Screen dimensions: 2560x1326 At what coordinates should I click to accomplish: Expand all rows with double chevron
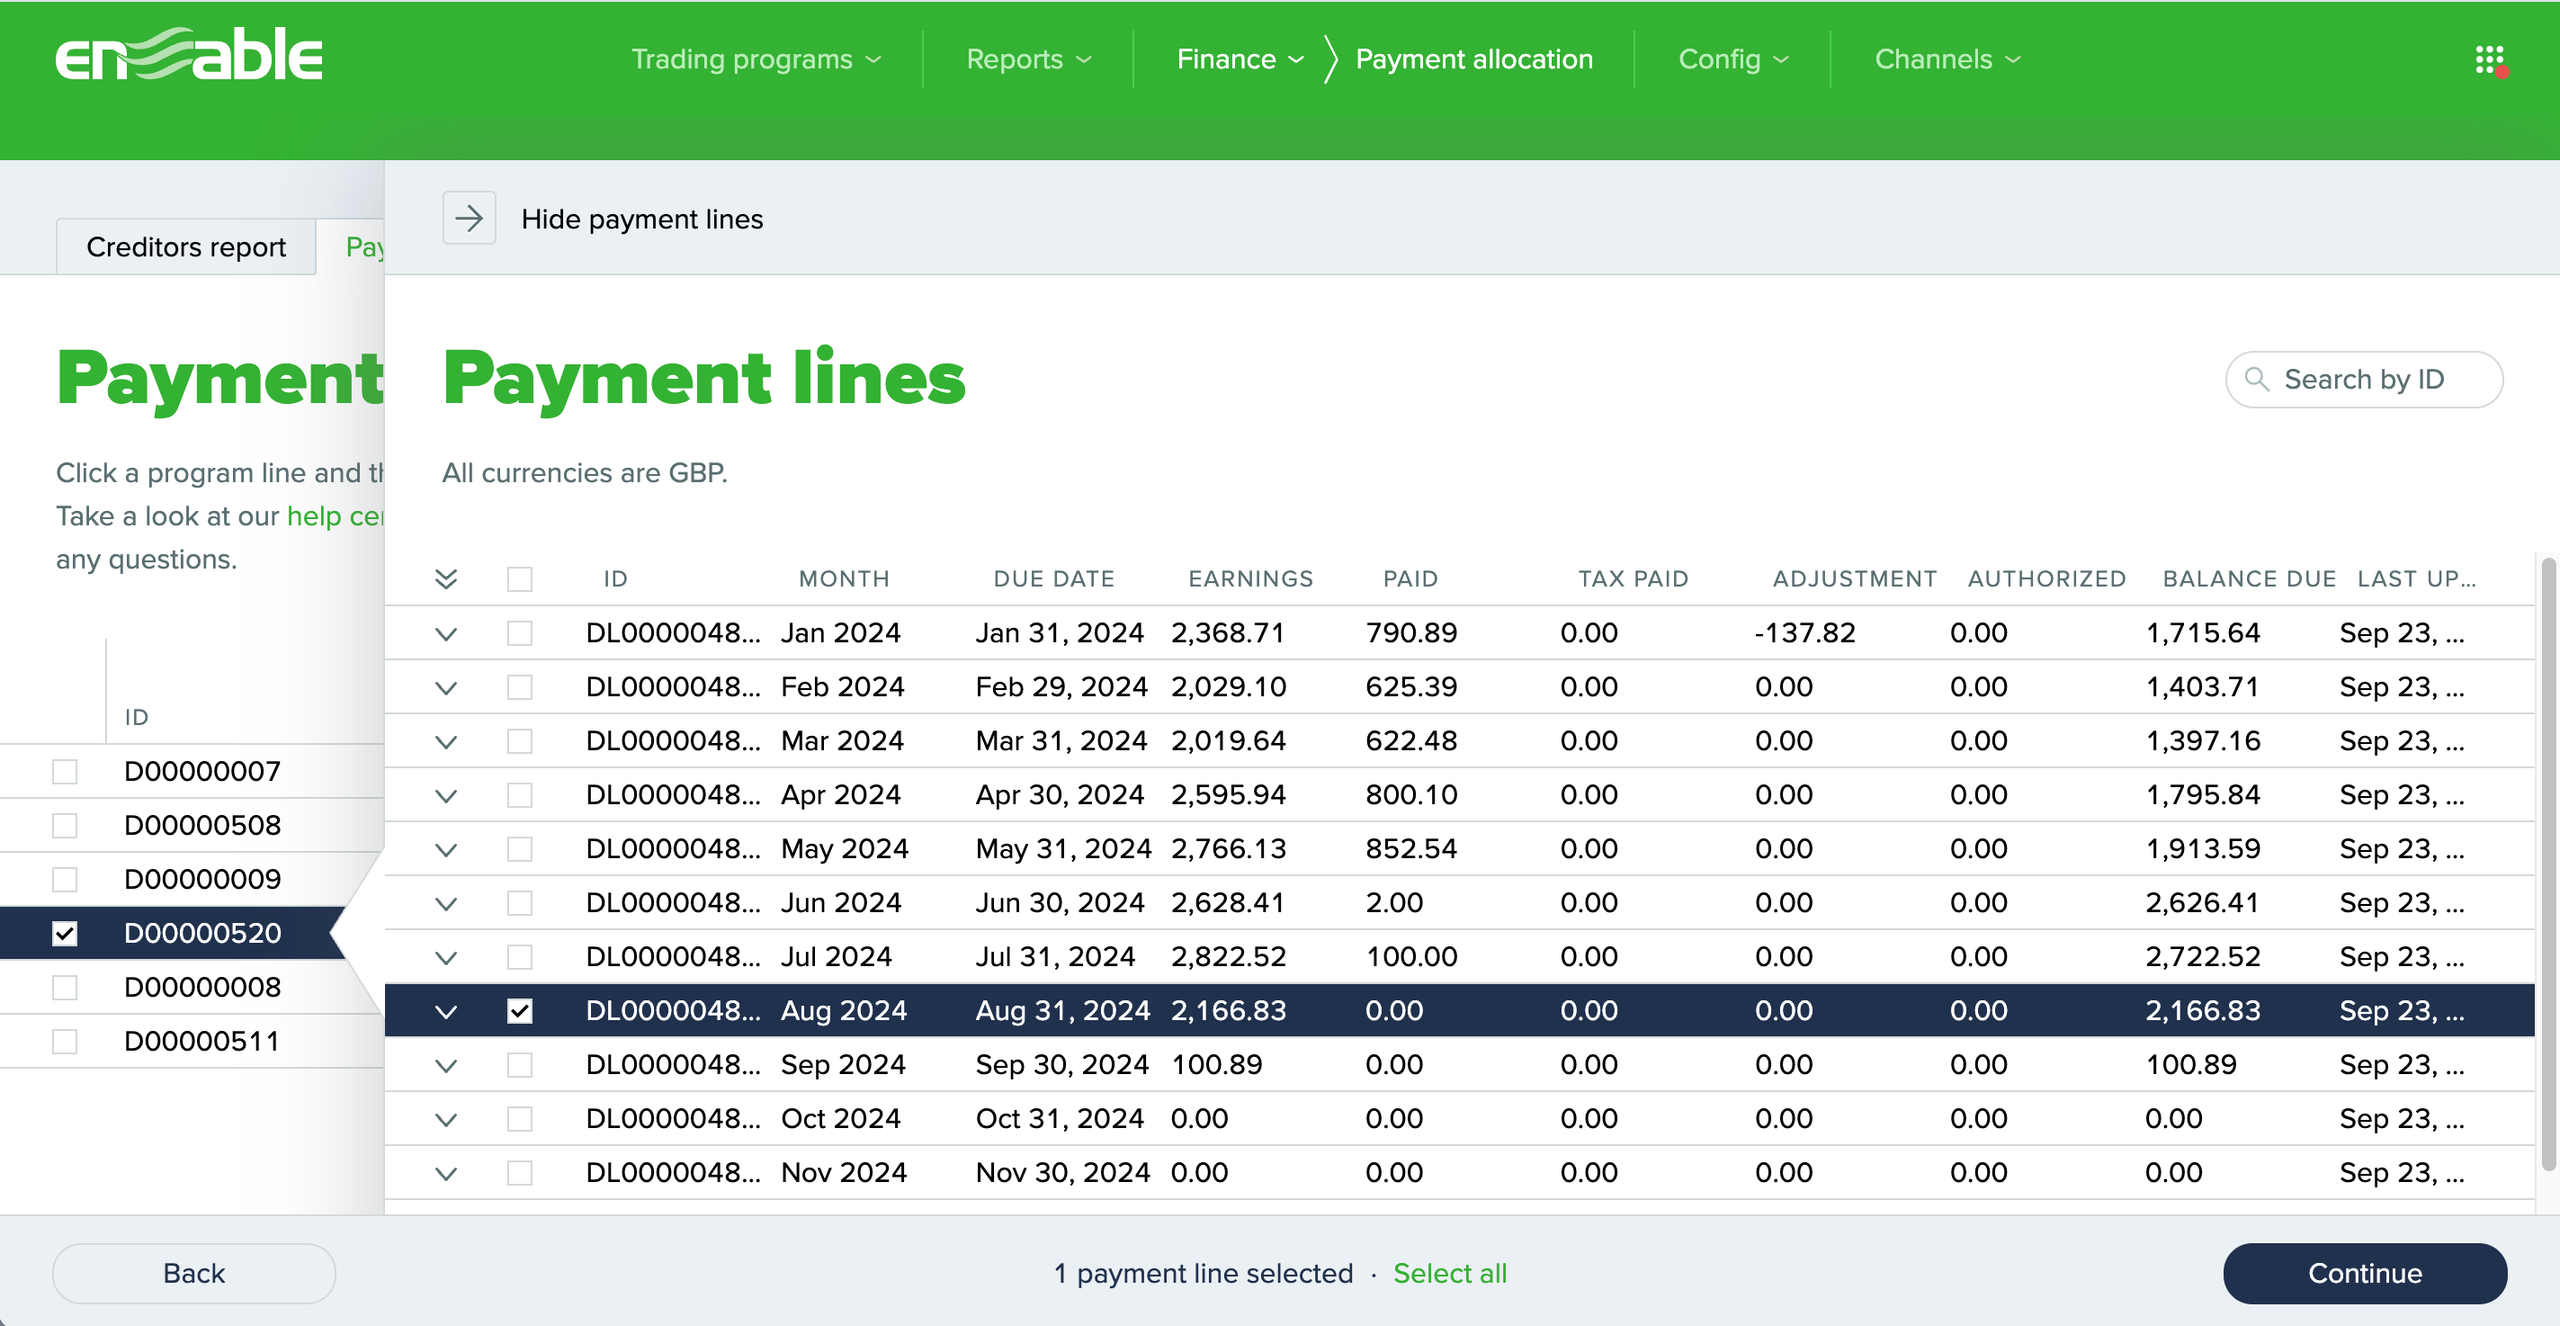(x=446, y=579)
